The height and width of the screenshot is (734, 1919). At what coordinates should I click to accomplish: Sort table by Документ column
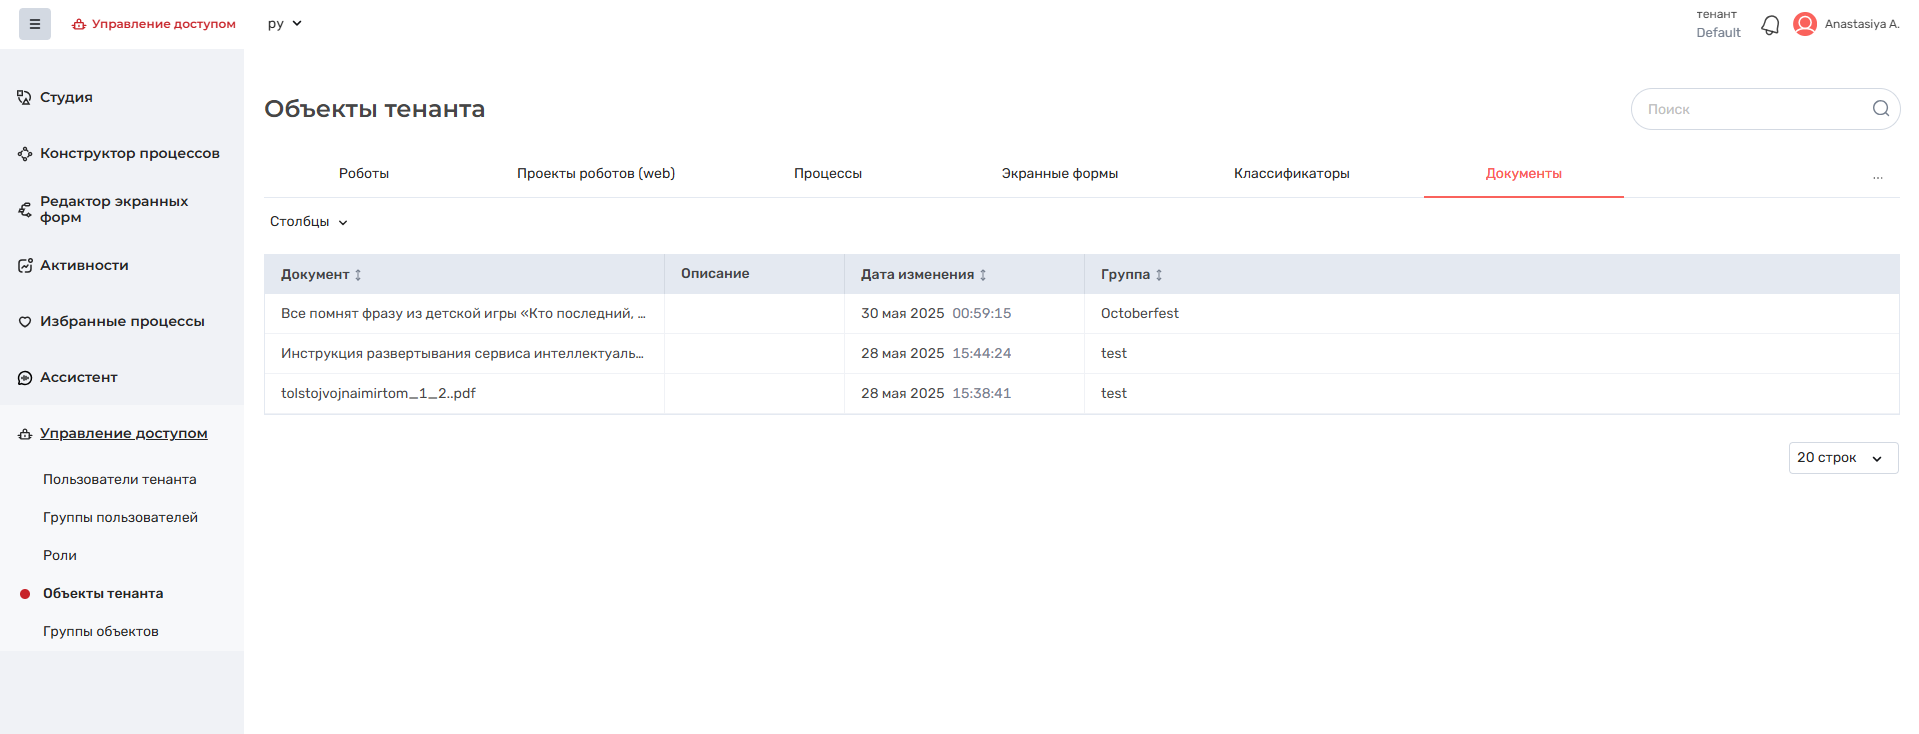coord(358,274)
